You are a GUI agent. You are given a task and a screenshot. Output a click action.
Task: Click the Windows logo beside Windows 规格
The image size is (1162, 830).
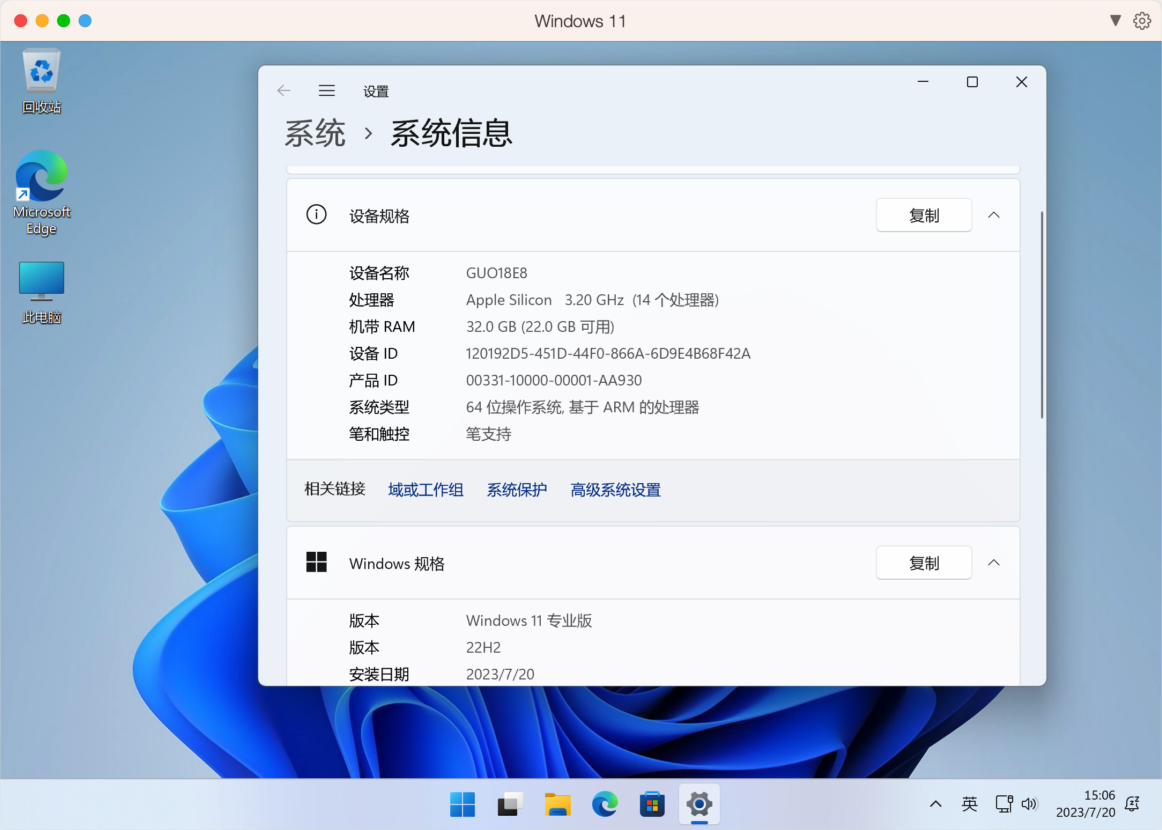coord(316,562)
